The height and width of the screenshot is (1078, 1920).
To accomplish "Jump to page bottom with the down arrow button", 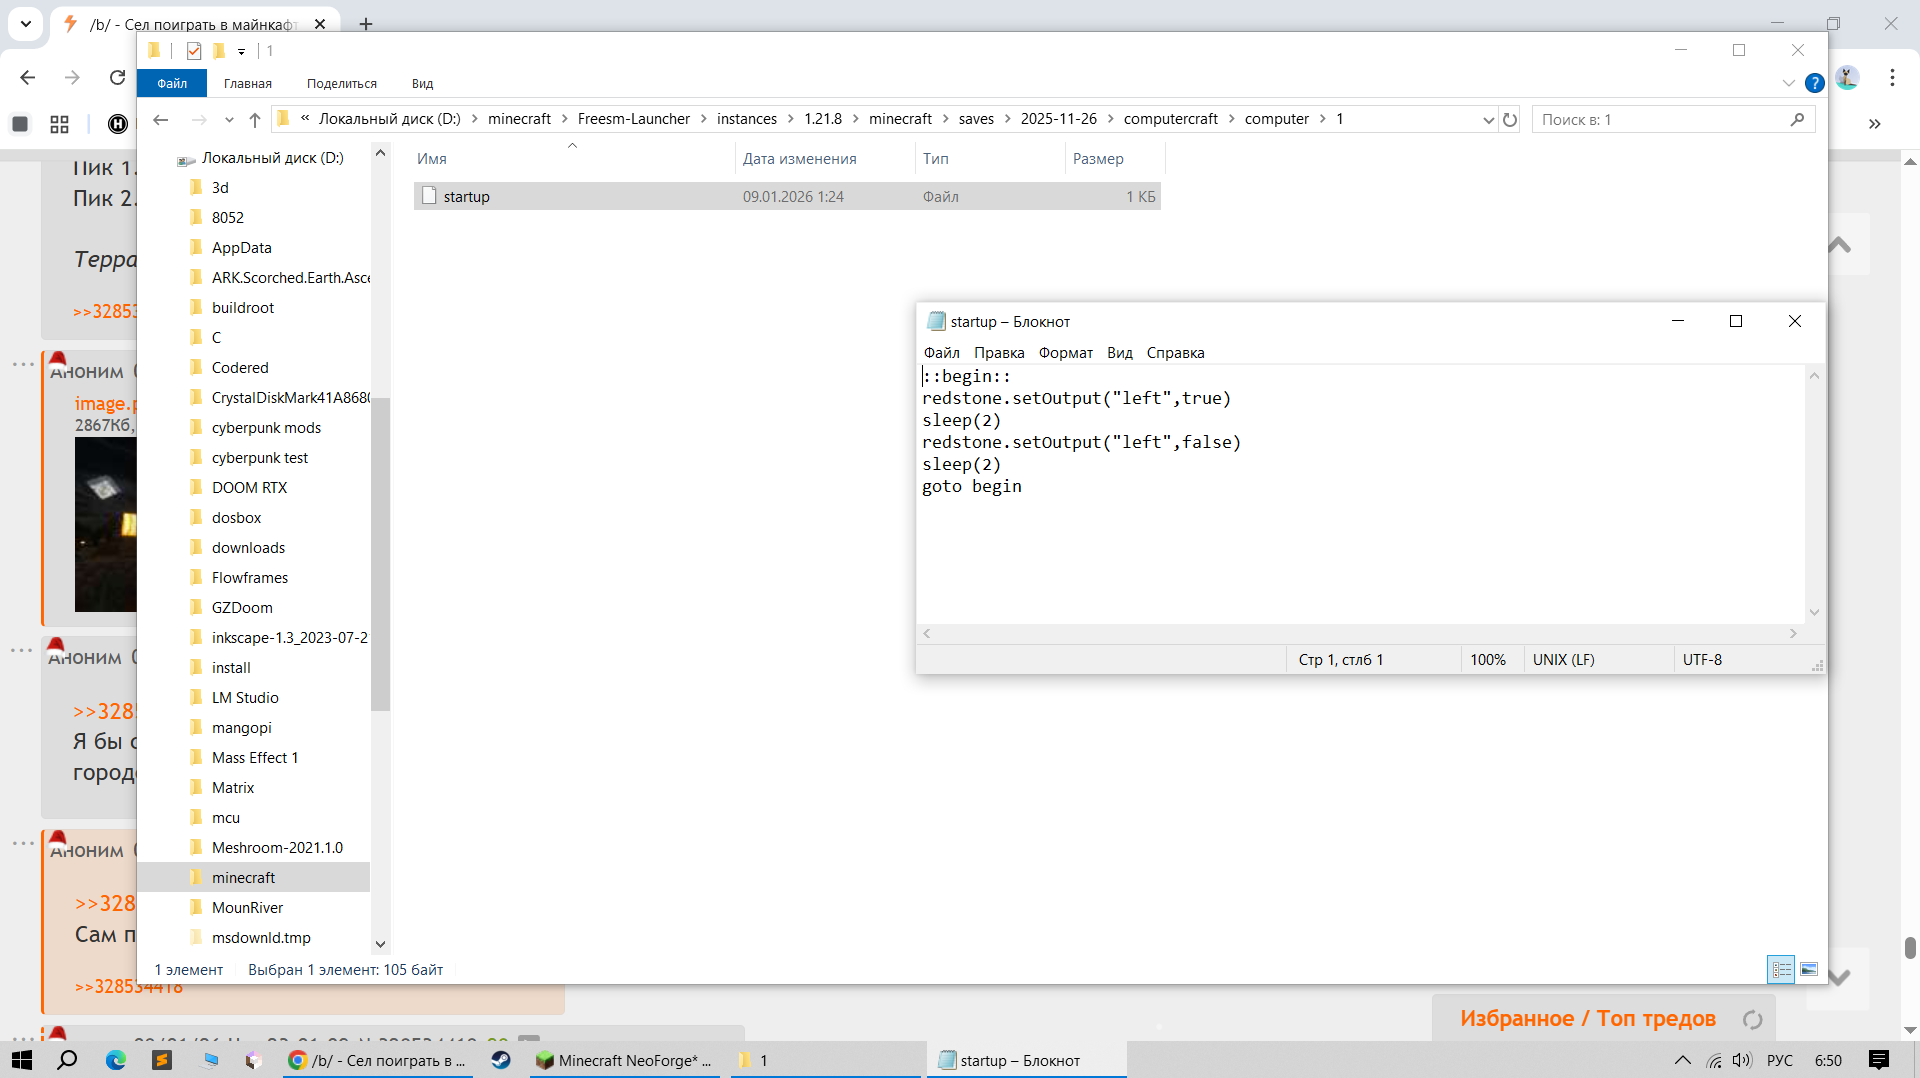I will point(1839,976).
